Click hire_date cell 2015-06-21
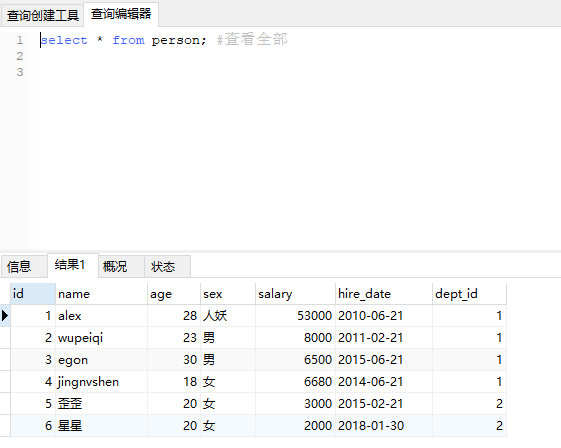Screen dimensions: 561x448 pos(384,360)
